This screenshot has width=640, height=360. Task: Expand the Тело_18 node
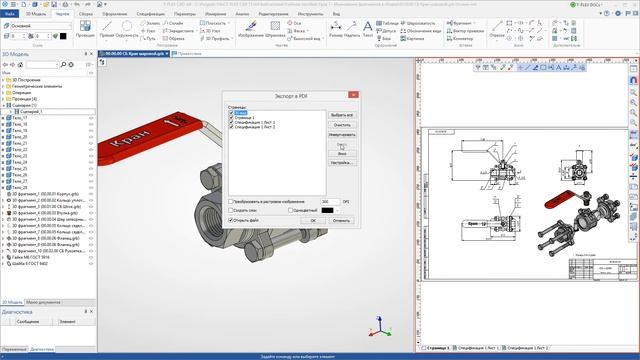tap(3, 124)
